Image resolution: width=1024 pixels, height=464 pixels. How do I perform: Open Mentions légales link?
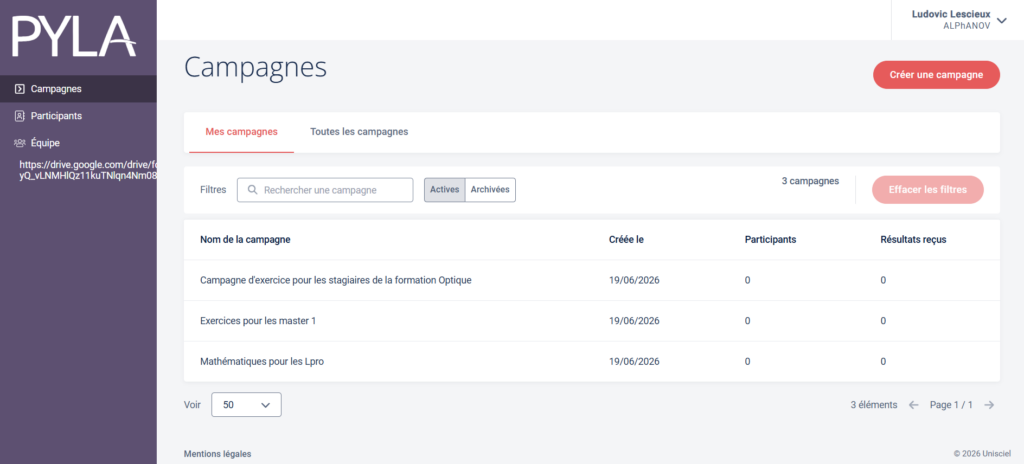click(x=217, y=454)
